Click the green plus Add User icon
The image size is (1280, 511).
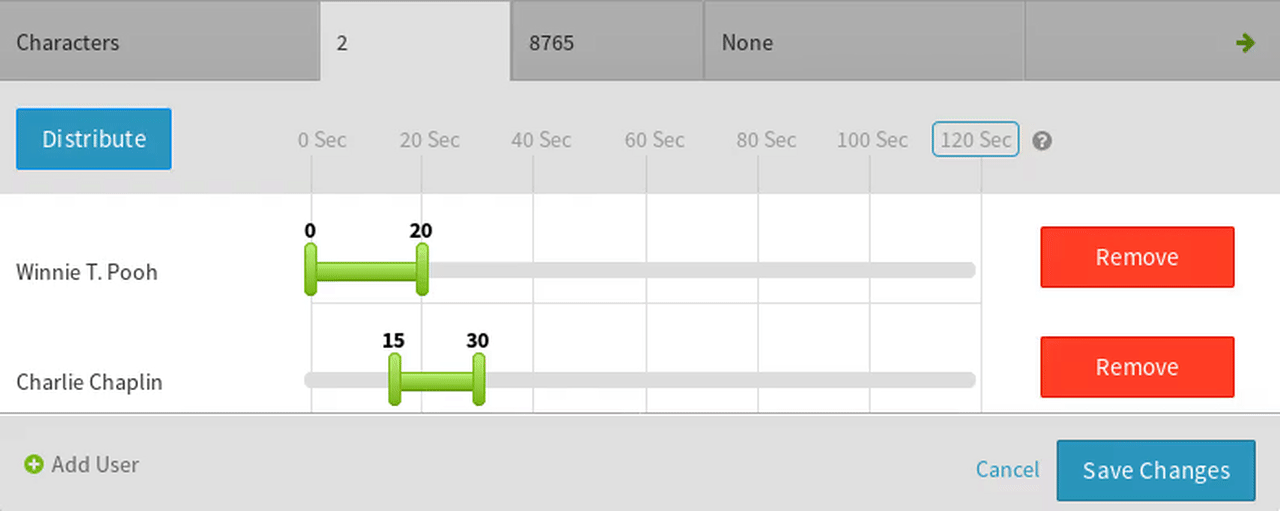point(34,464)
